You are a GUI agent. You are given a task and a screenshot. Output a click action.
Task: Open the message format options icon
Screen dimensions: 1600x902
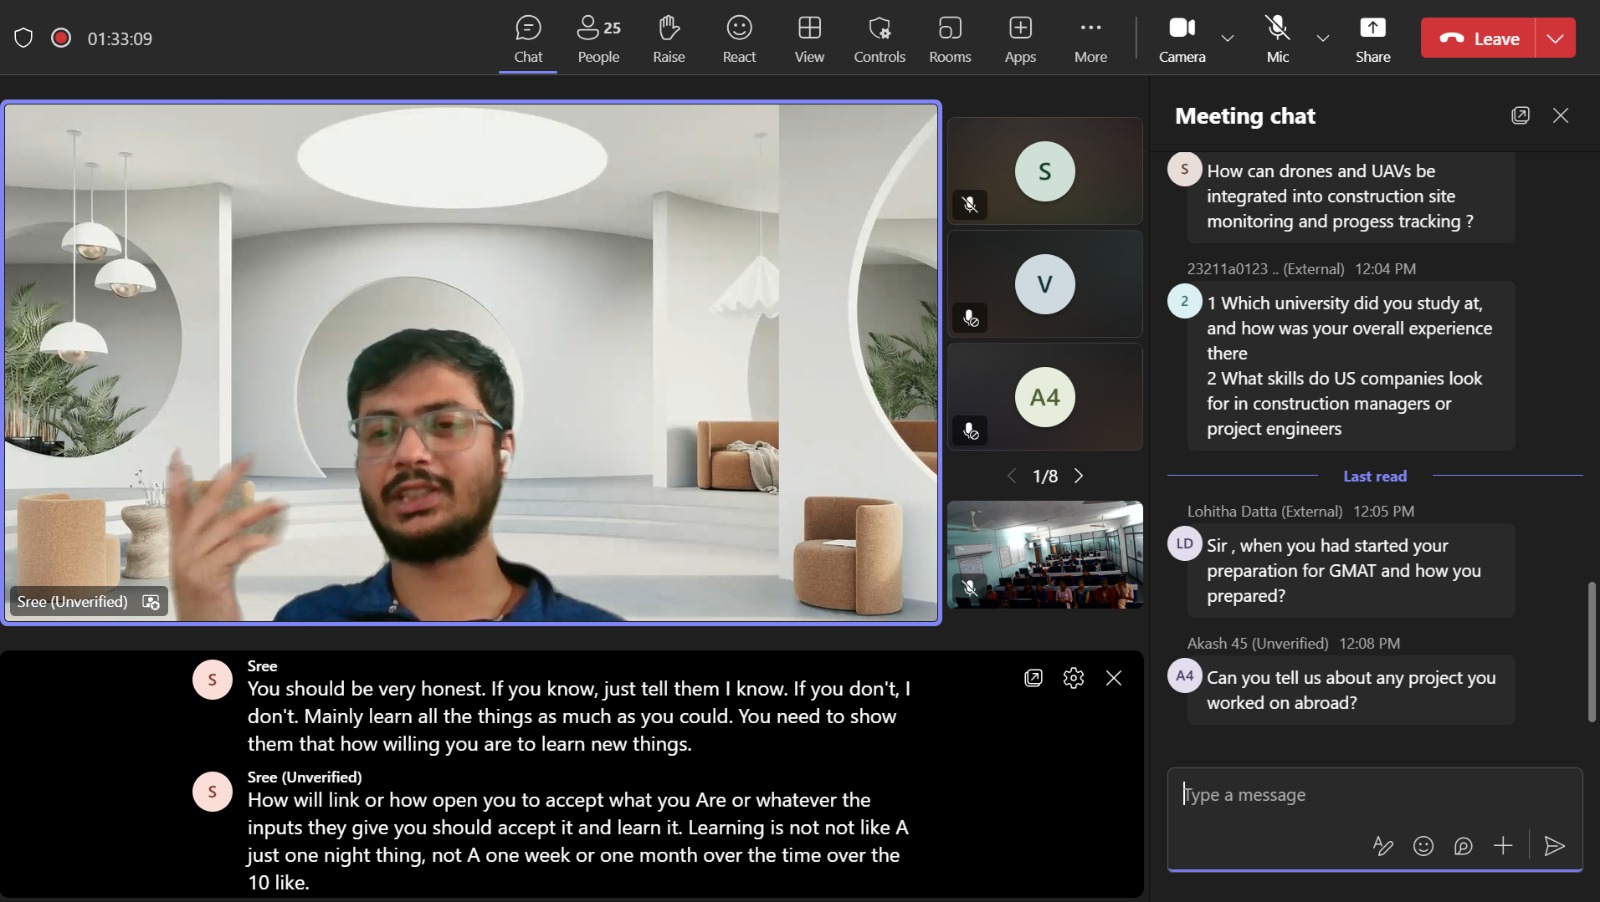click(x=1383, y=846)
